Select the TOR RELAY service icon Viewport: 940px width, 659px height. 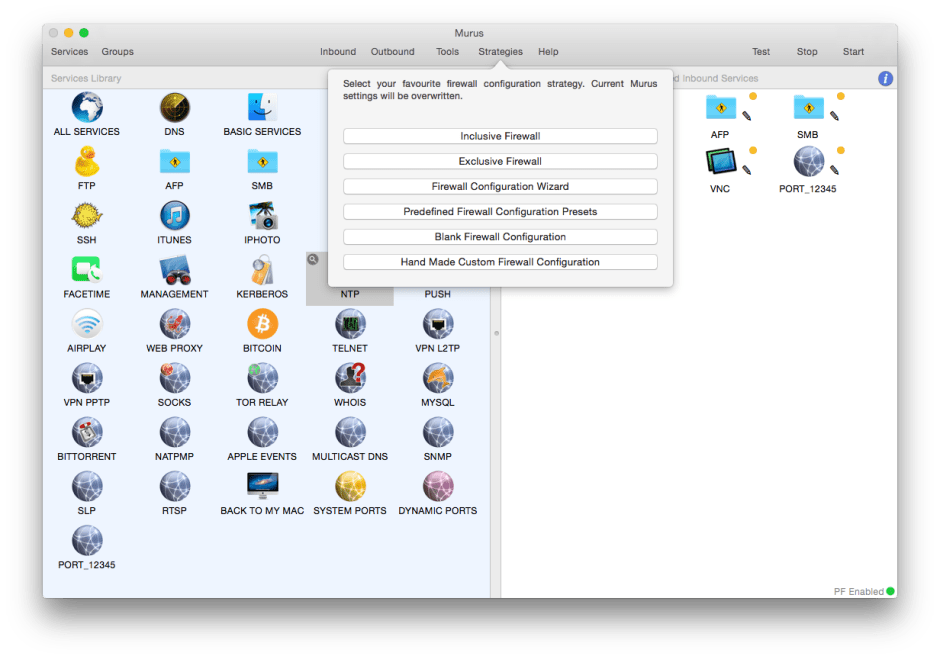pyautogui.click(x=261, y=378)
